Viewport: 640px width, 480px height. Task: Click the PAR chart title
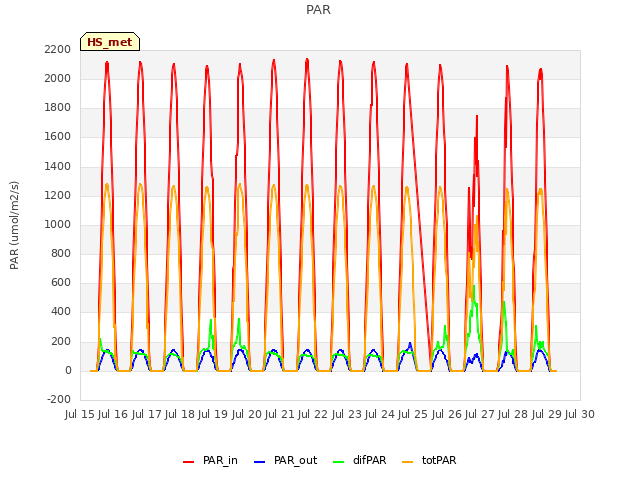318,9
